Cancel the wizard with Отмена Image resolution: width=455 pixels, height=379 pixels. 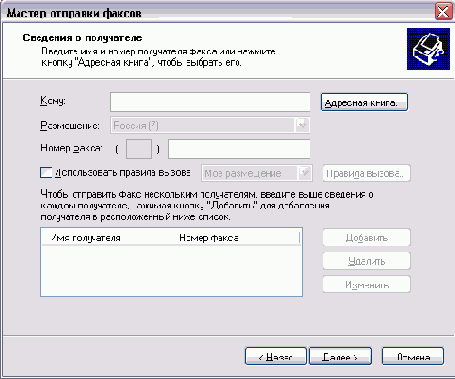[413, 356]
